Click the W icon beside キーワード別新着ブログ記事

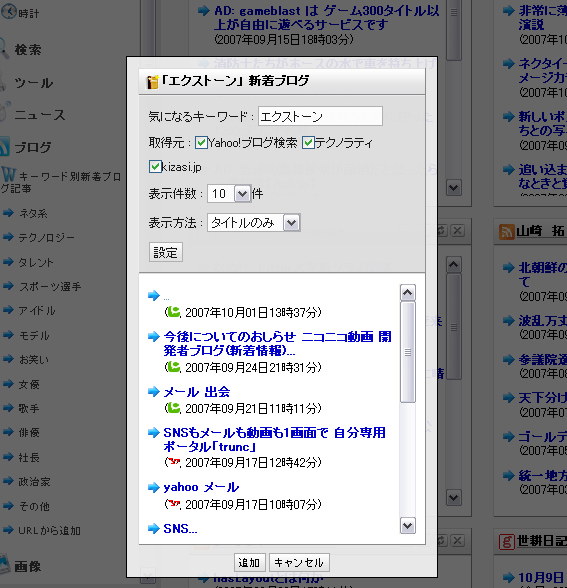click(8, 174)
